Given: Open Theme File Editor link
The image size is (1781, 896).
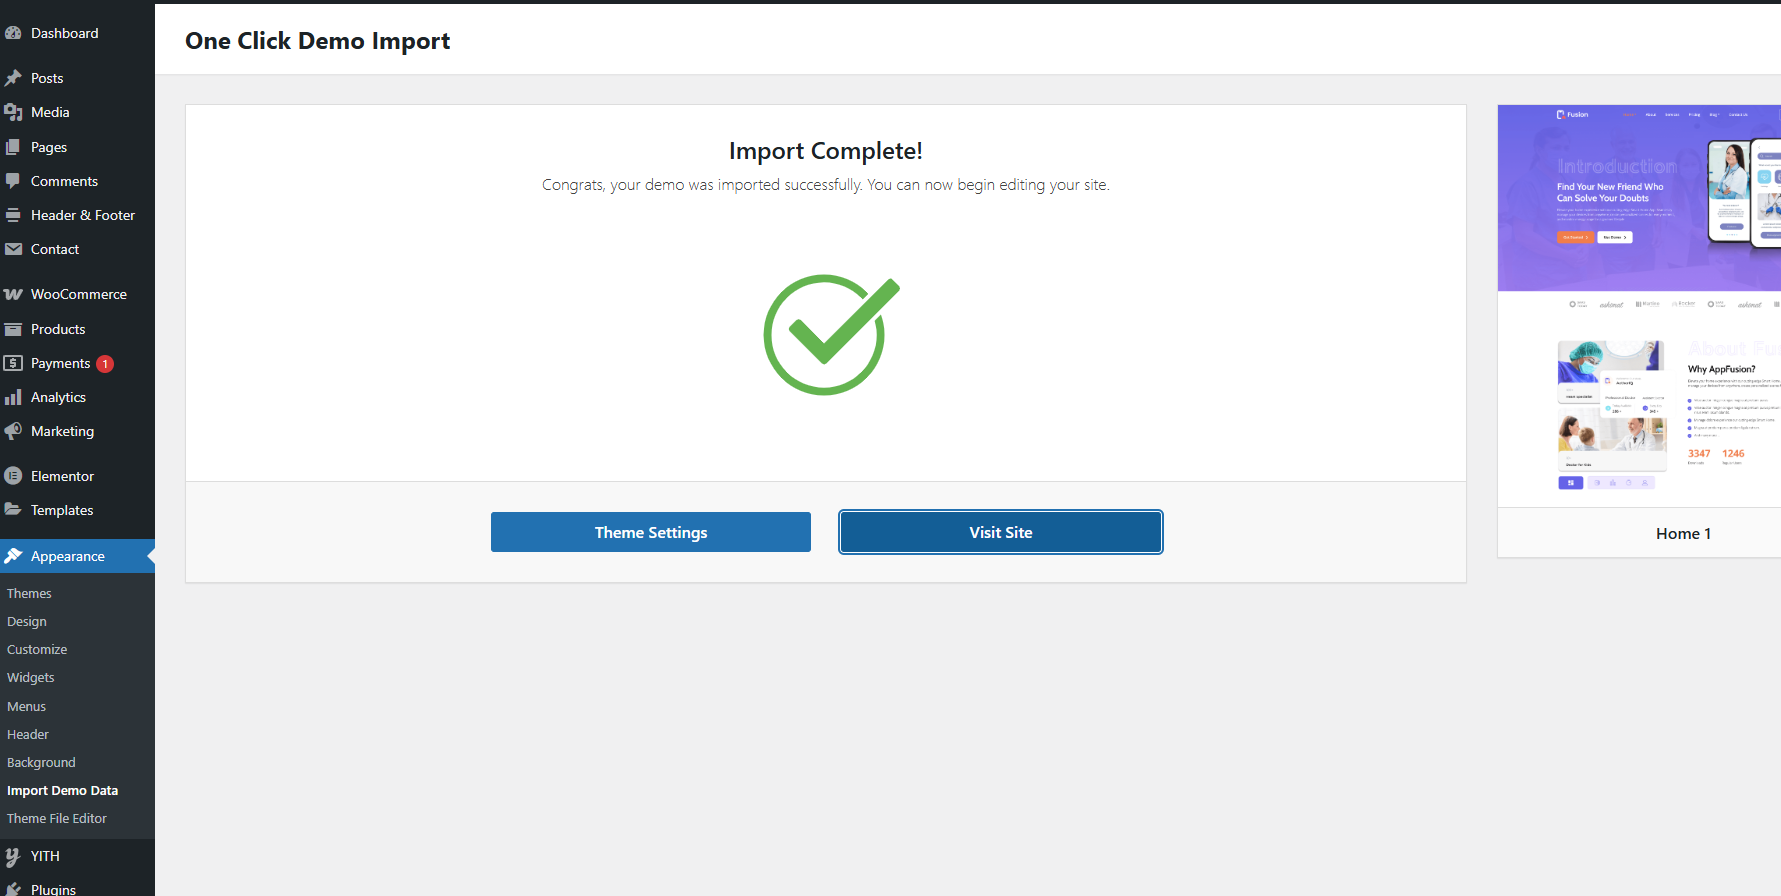Looking at the screenshot, I should [57, 818].
